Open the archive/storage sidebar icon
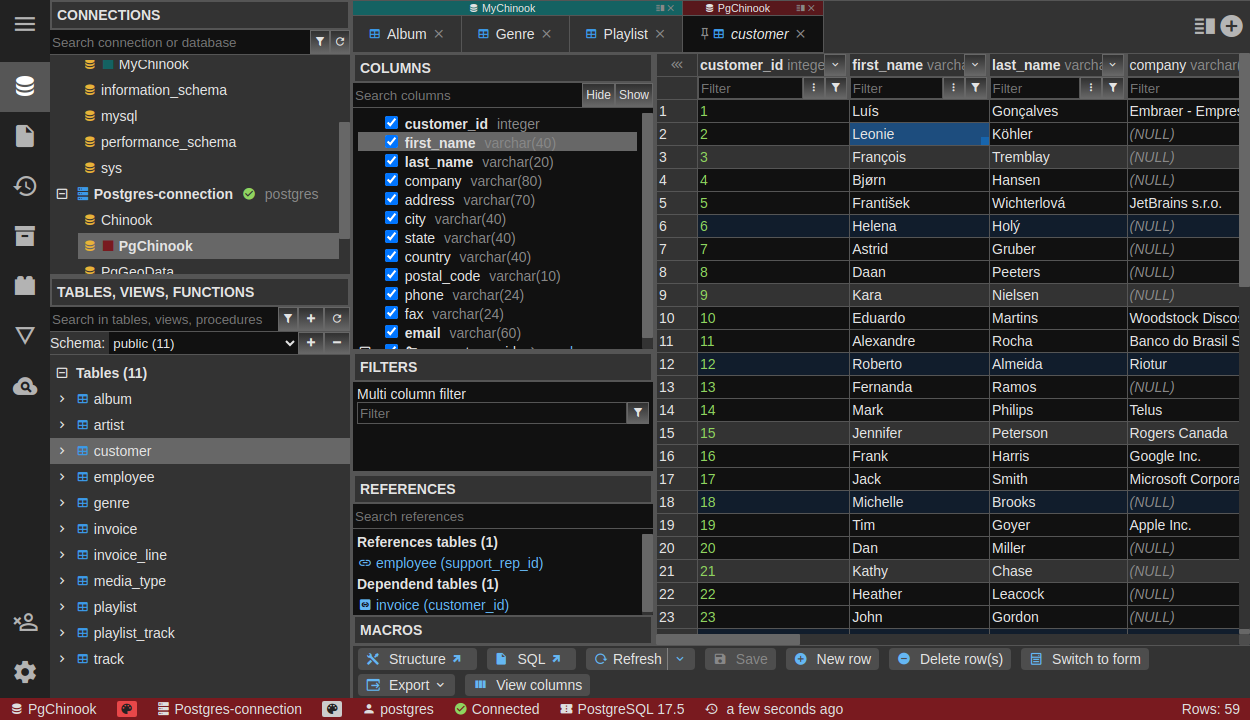The image size is (1250, 720). [25, 236]
